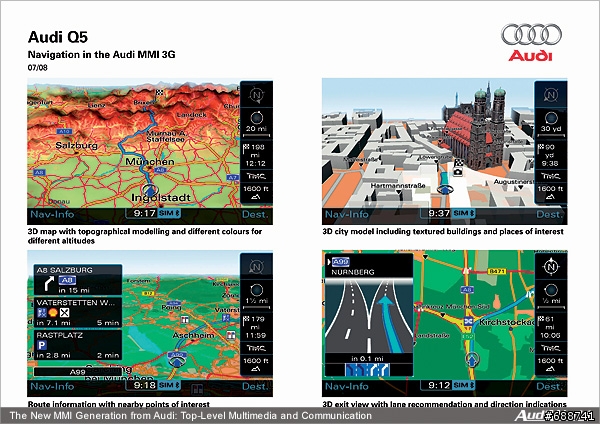The image size is (600, 424).
Task: Click the SIM Bluetooth icon beside 9:37
Action: [x=463, y=213]
